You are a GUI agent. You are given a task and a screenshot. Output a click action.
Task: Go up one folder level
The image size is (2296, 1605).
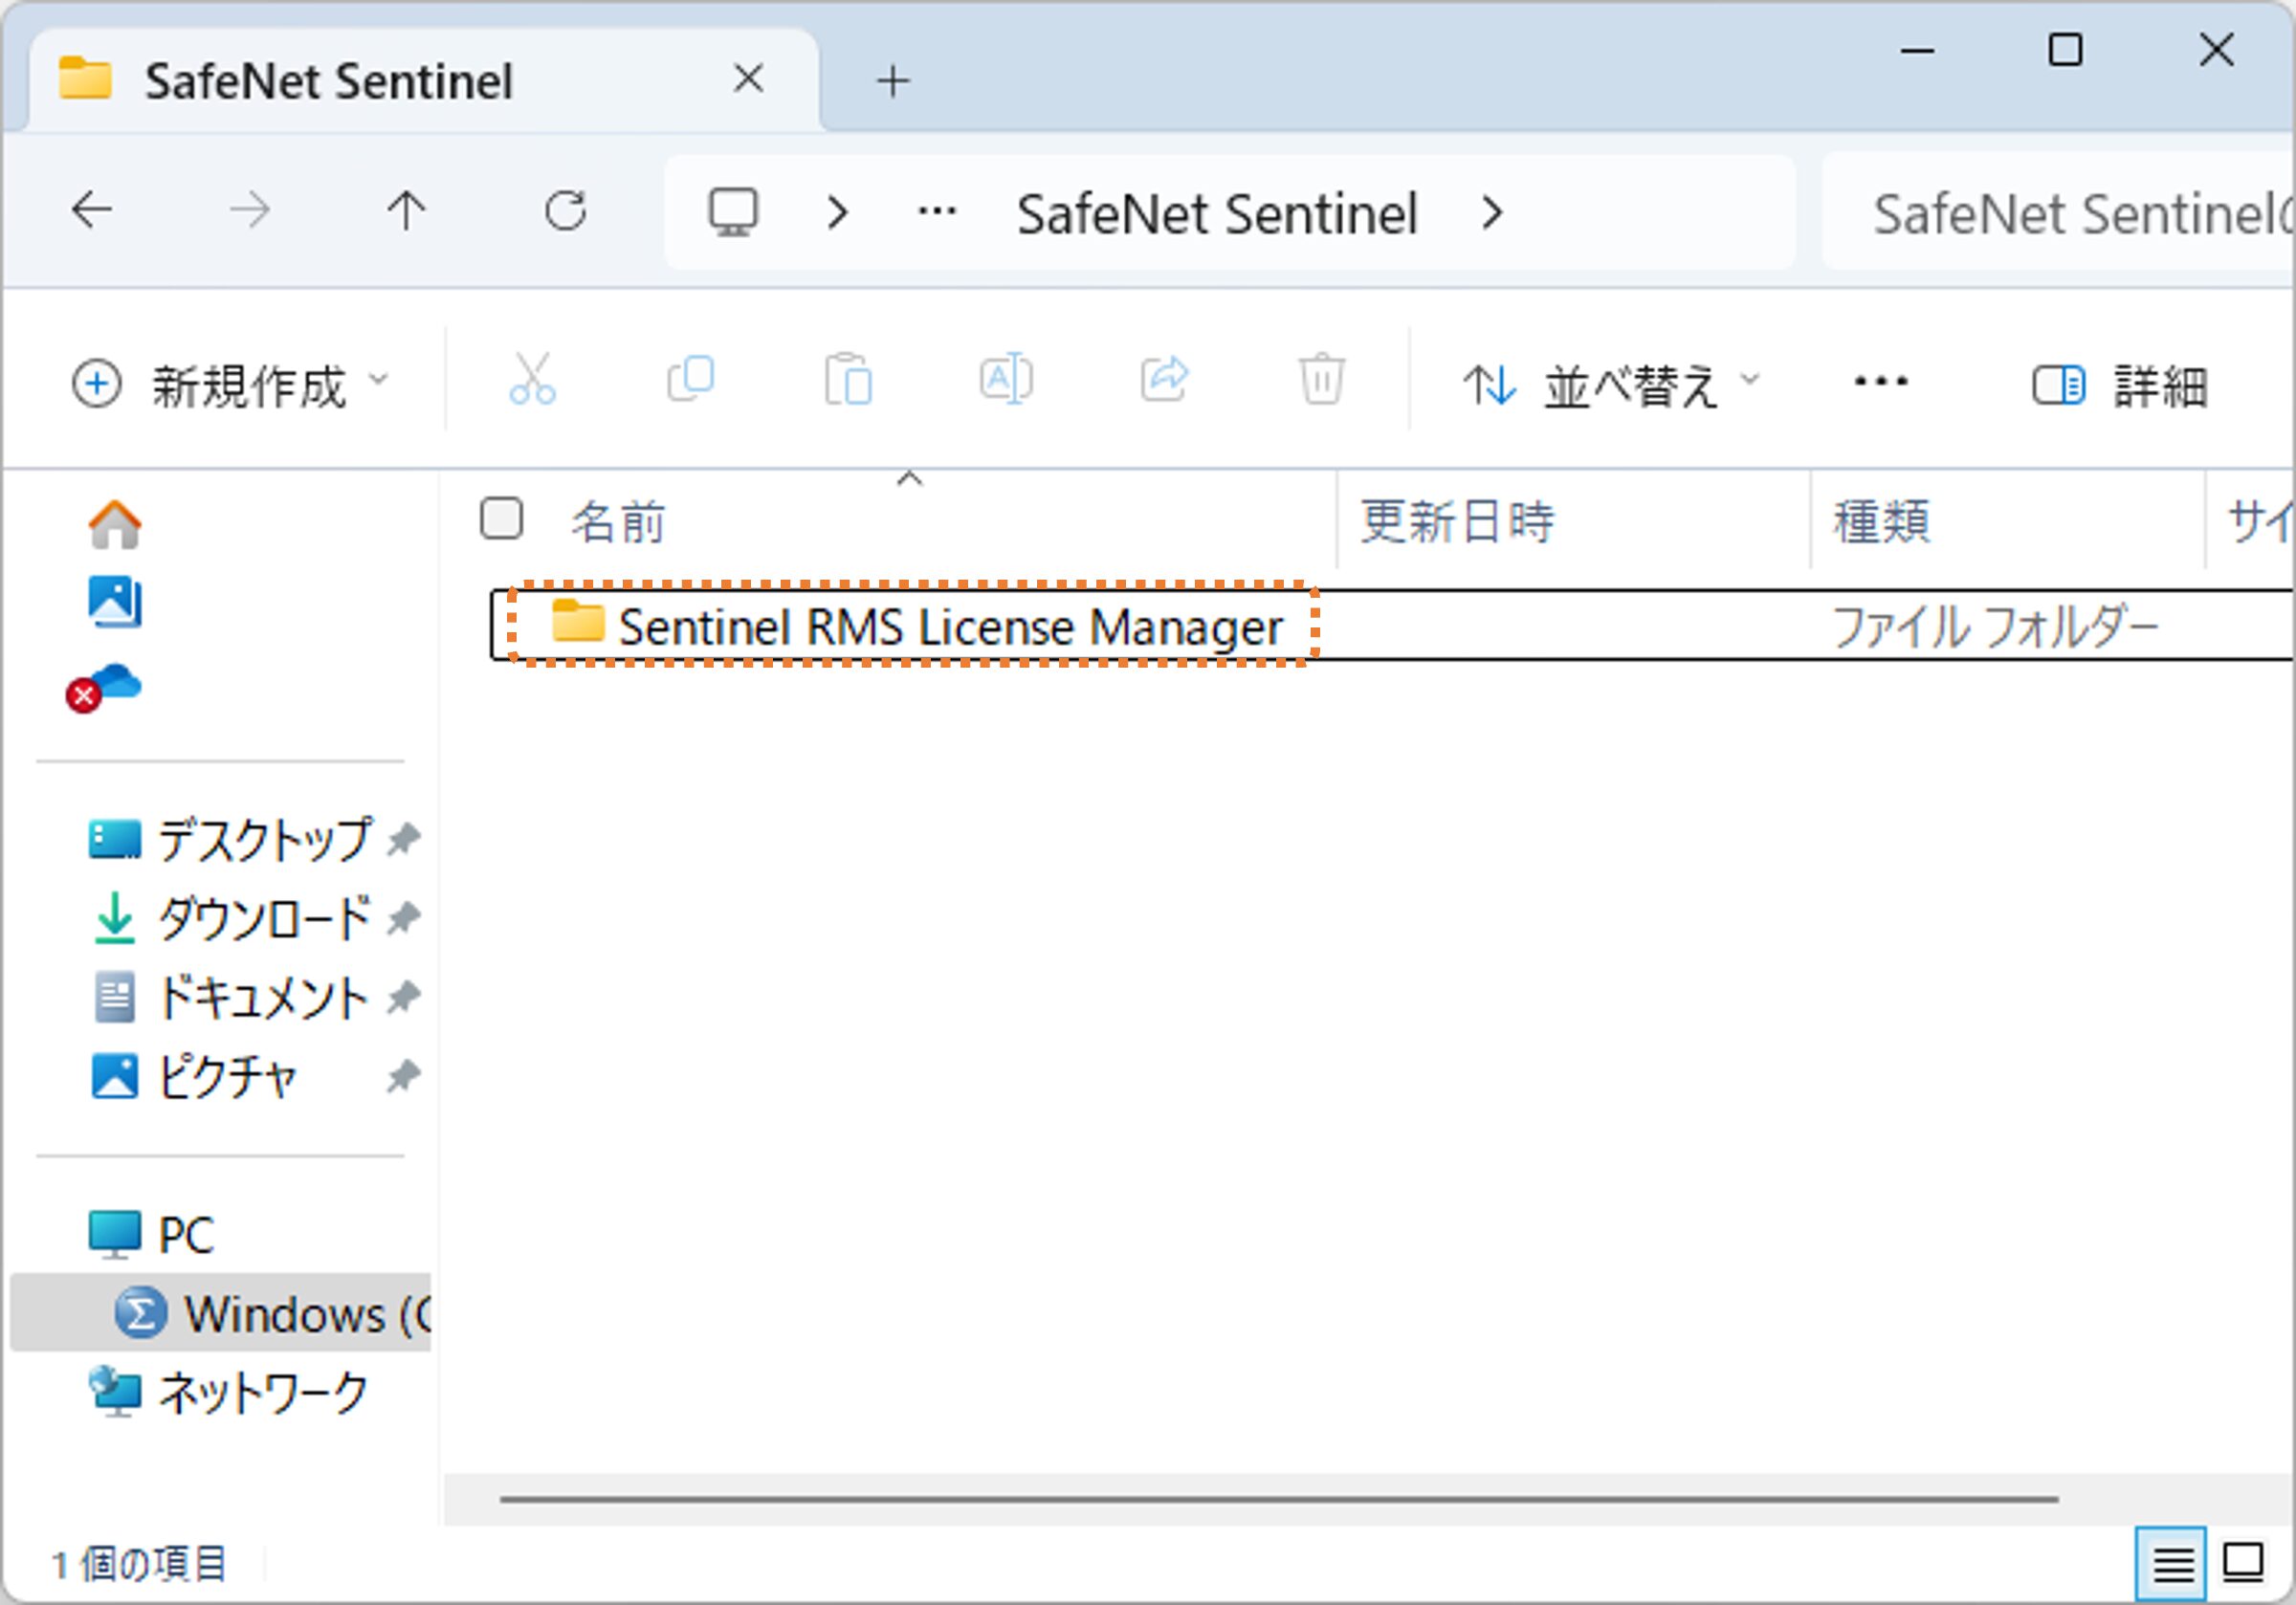pyautogui.click(x=406, y=211)
